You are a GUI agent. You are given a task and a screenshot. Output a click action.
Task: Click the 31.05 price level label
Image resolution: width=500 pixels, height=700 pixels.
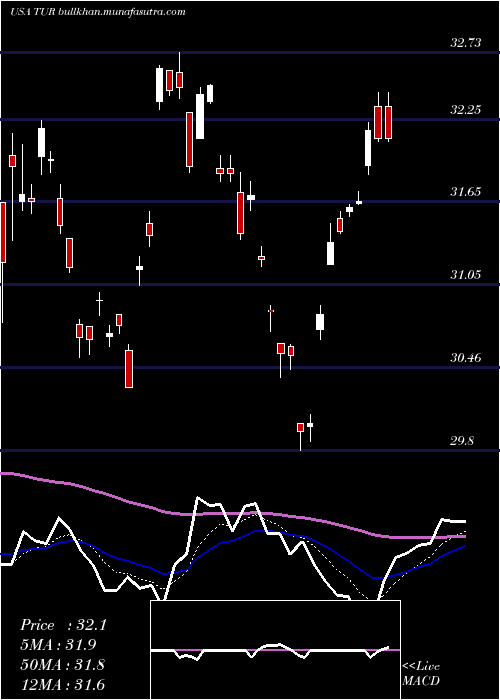point(466,275)
